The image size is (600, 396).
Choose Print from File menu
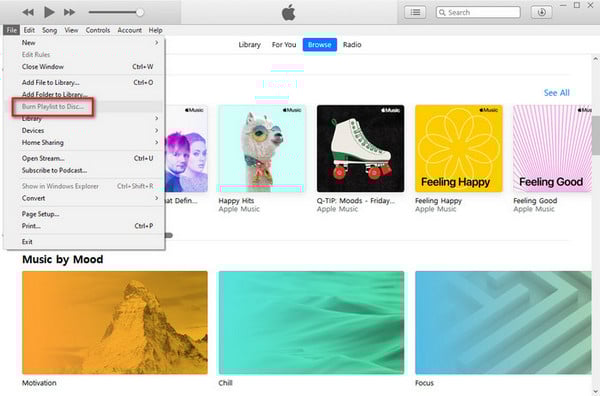pyautogui.click(x=85, y=226)
